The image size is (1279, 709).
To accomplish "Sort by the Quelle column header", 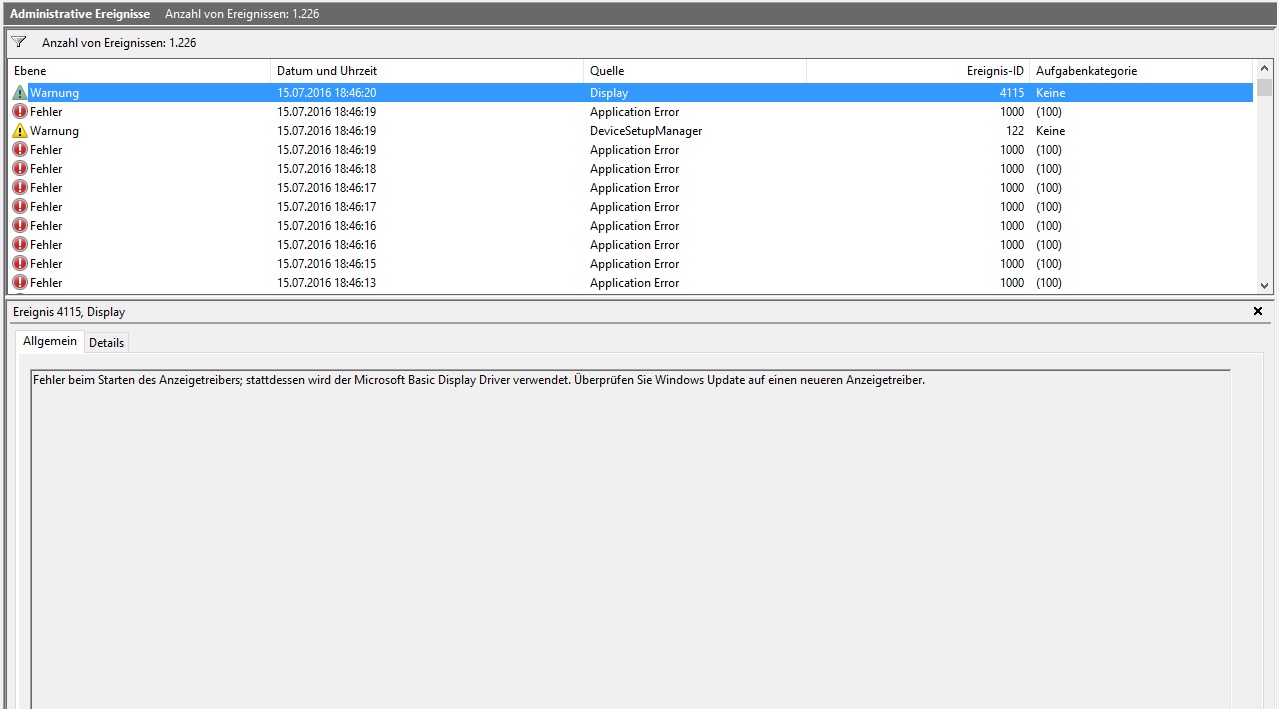I will pyautogui.click(x=695, y=71).
